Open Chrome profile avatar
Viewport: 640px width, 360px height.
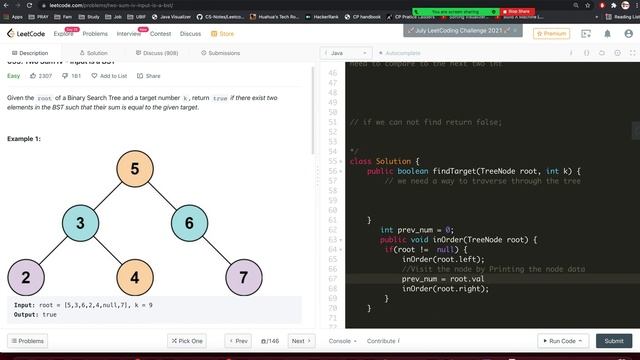click(x=625, y=5)
